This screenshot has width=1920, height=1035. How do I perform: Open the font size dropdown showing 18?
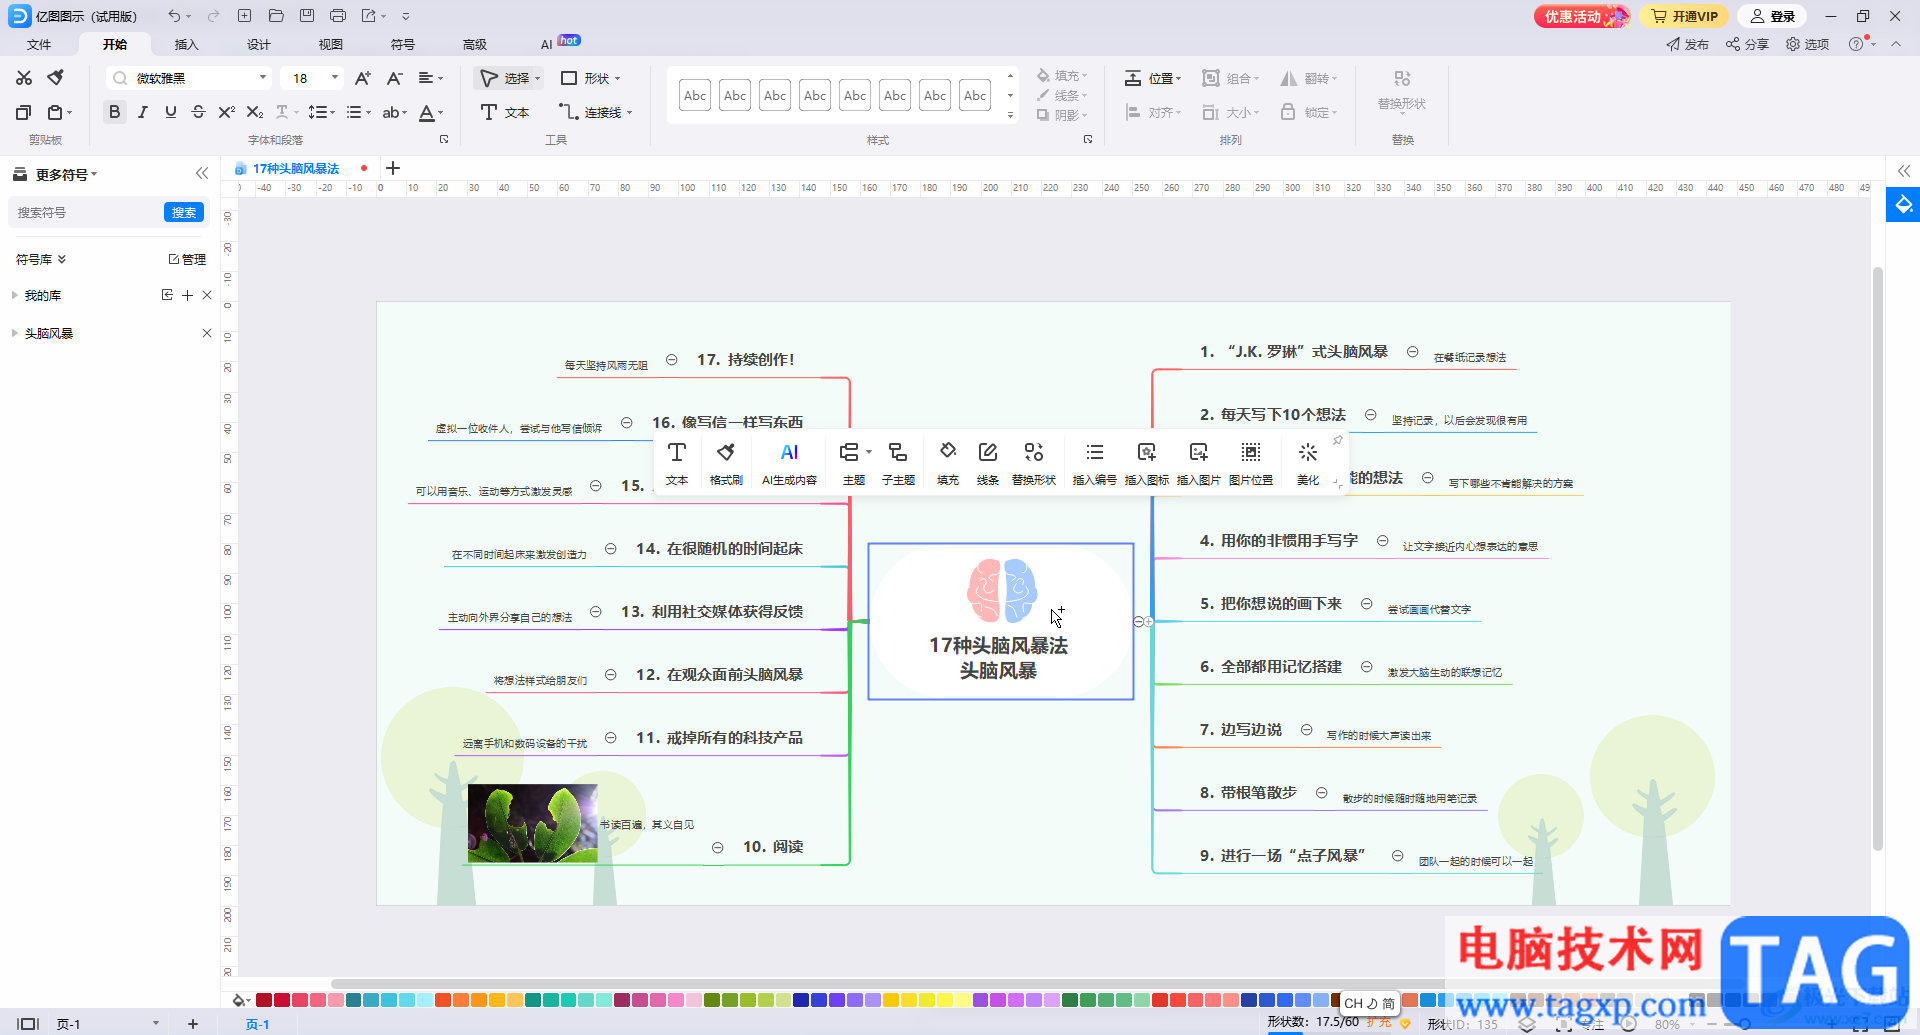(334, 78)
